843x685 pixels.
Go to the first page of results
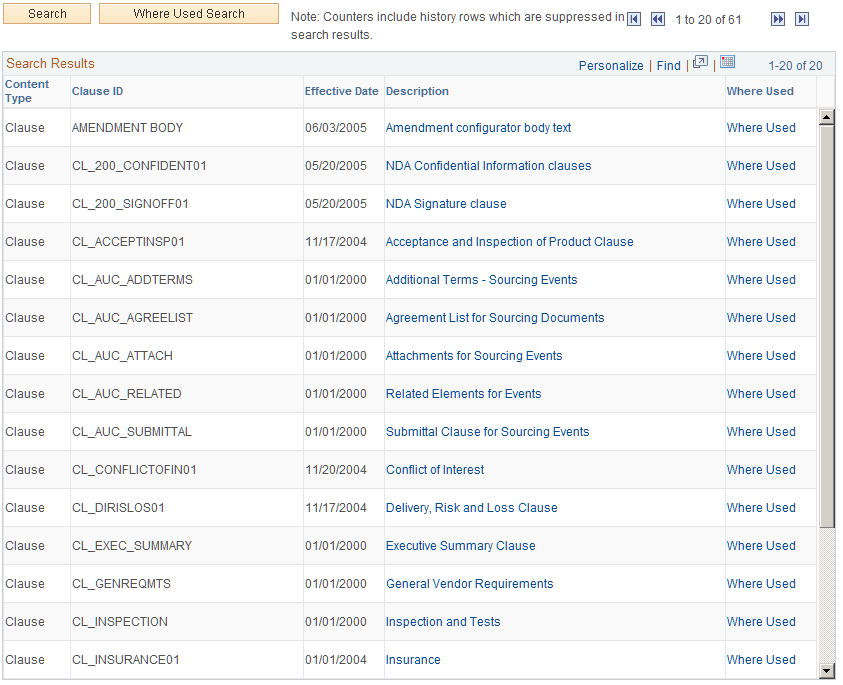633,18
